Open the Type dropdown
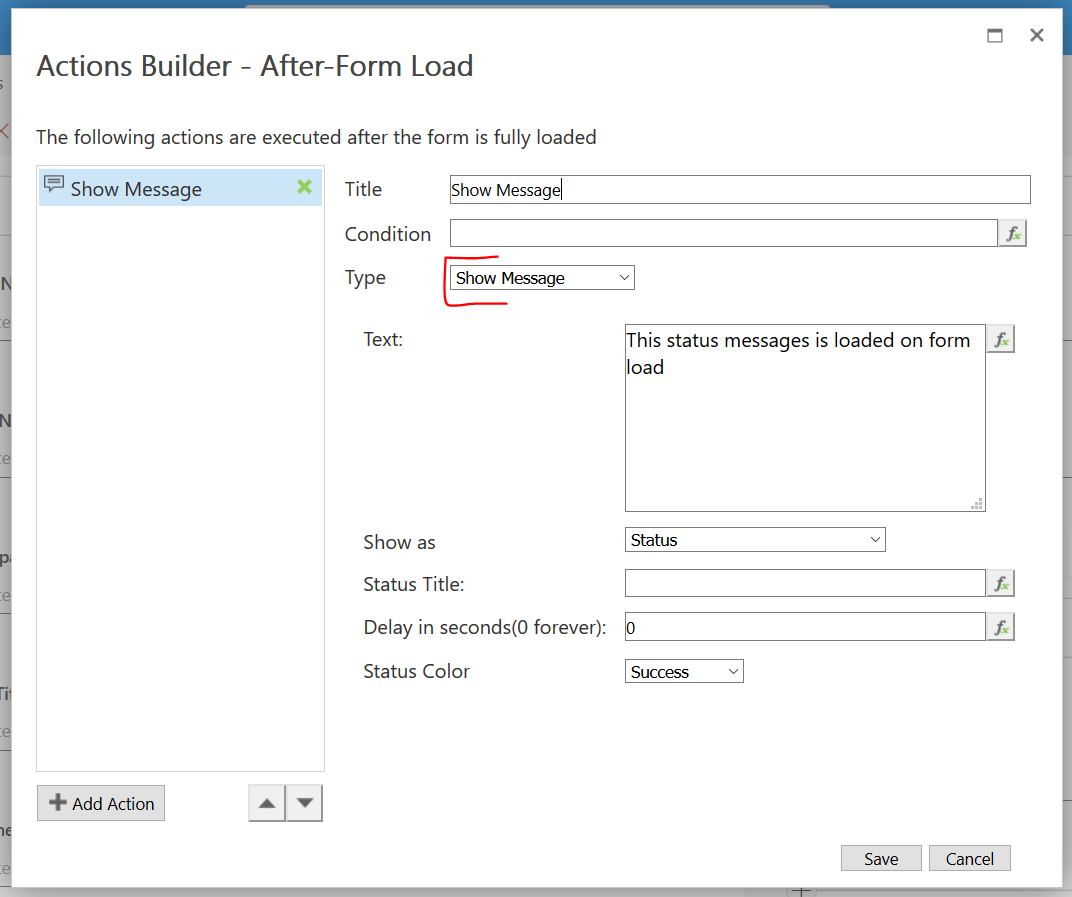 541,278
